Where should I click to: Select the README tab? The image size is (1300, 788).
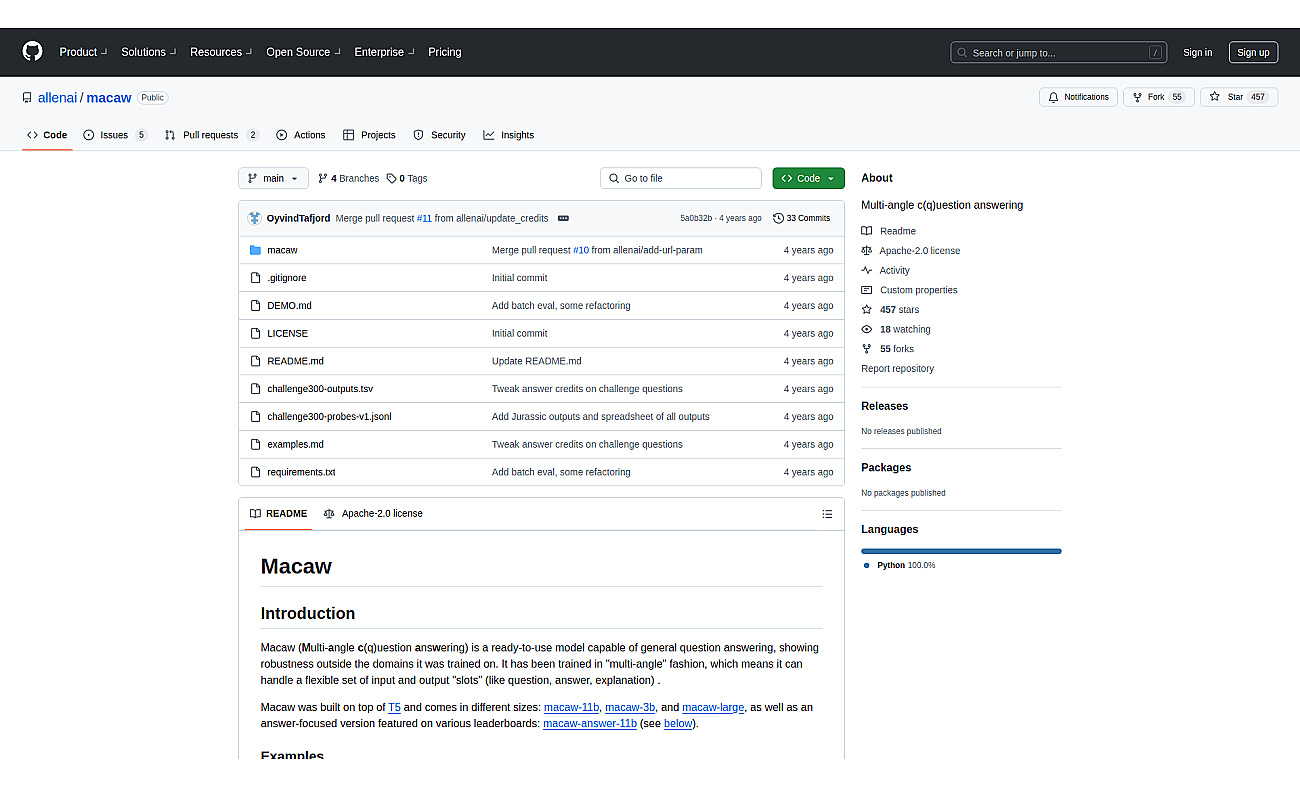tap(278, 514)
